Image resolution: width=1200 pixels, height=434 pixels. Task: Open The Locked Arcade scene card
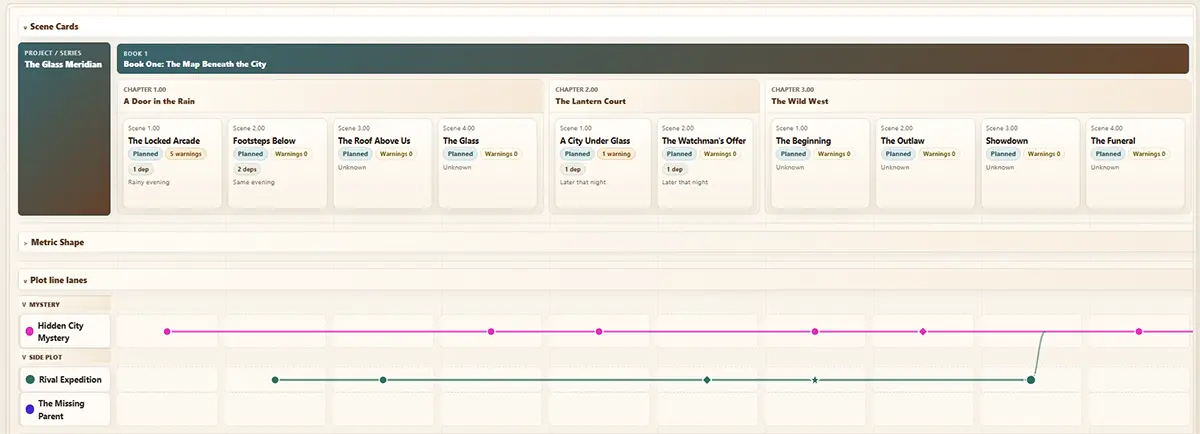coord(172,163)
